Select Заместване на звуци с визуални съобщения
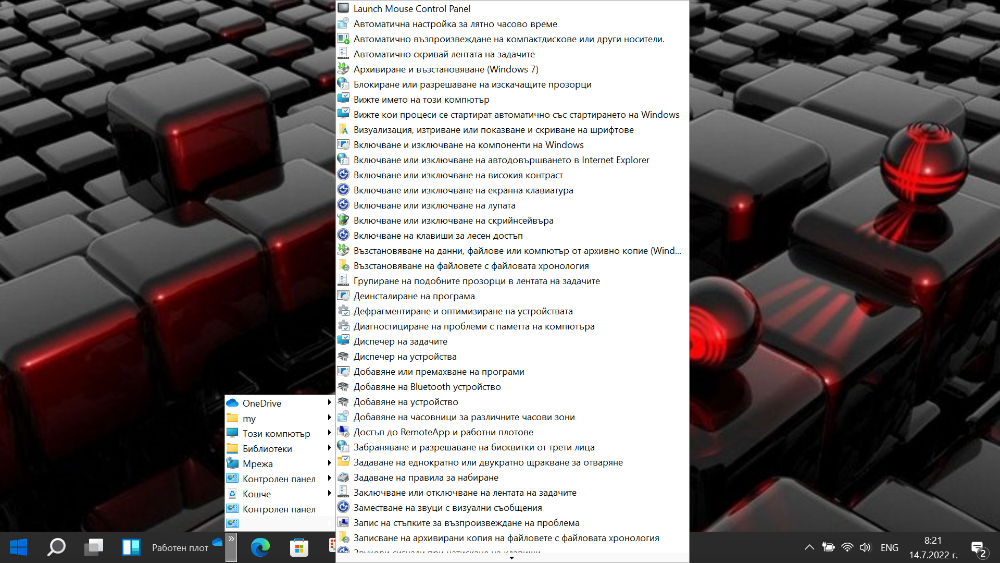Viewport: 1000px width, 563px height. pos(513,508)
